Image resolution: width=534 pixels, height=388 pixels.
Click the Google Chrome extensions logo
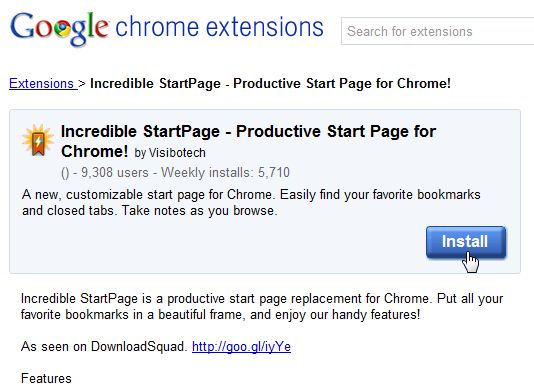point(167,28)
